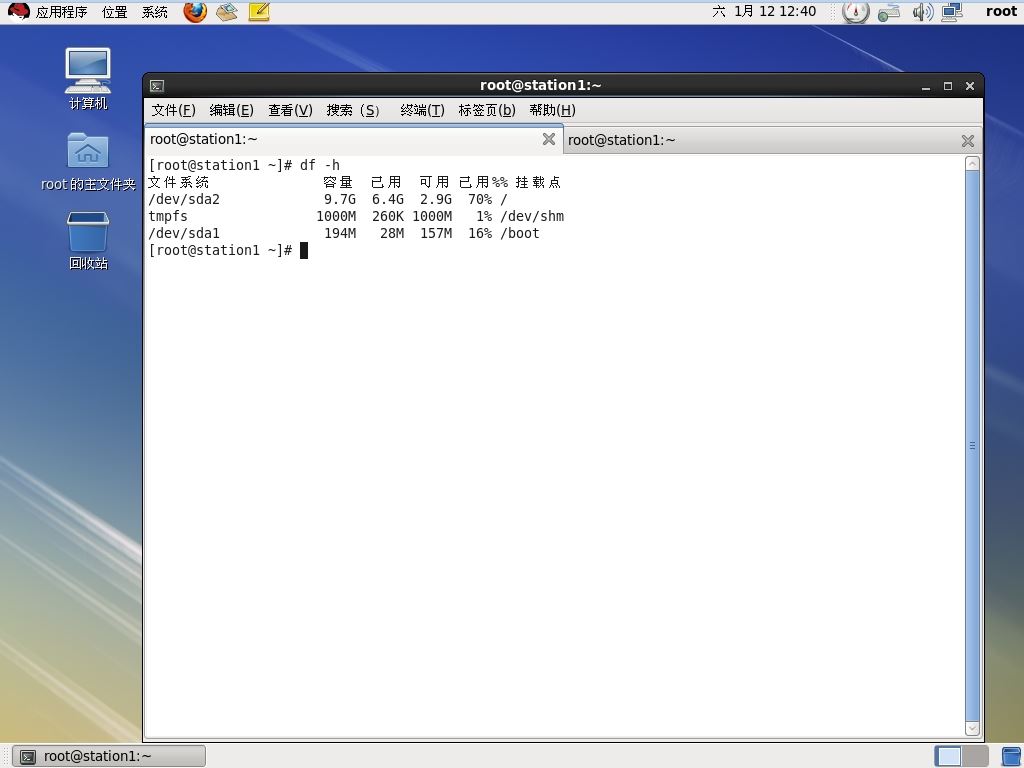The image size is (1024, 768).
Task: Close the first root@station1 tab
Action: click(549, 139)
